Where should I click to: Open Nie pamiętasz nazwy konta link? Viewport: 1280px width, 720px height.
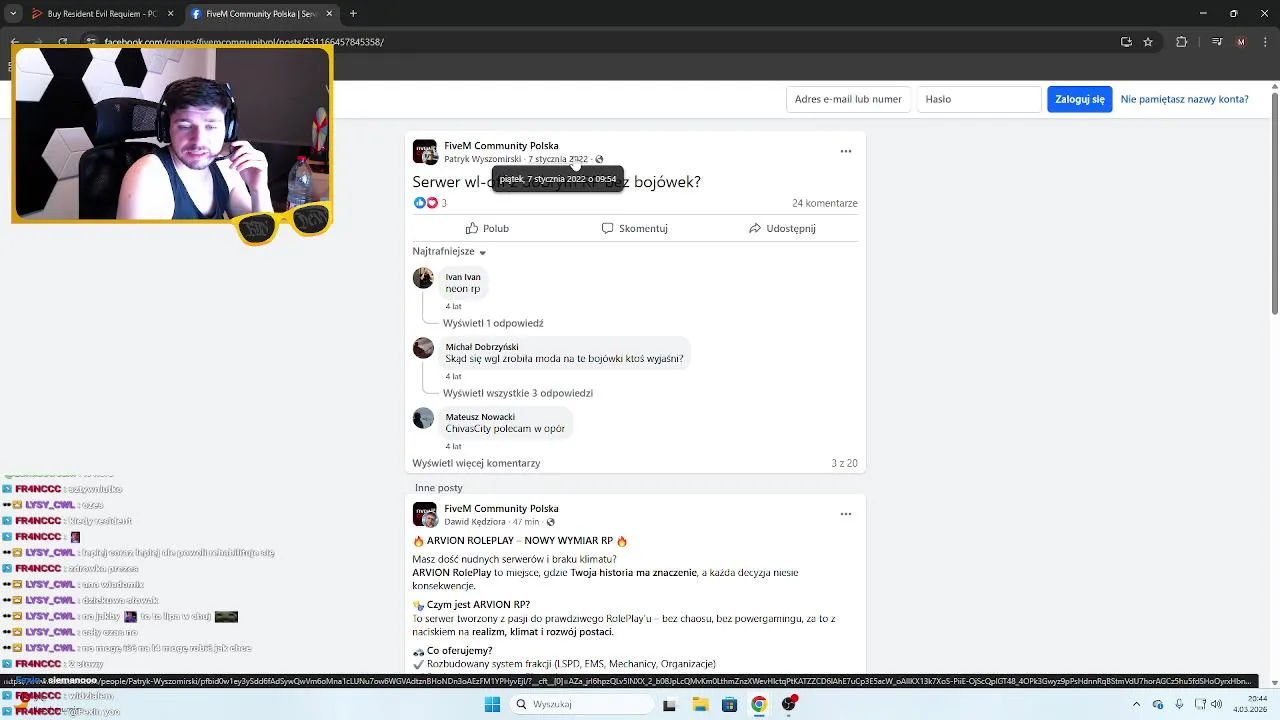[1184, 99]
